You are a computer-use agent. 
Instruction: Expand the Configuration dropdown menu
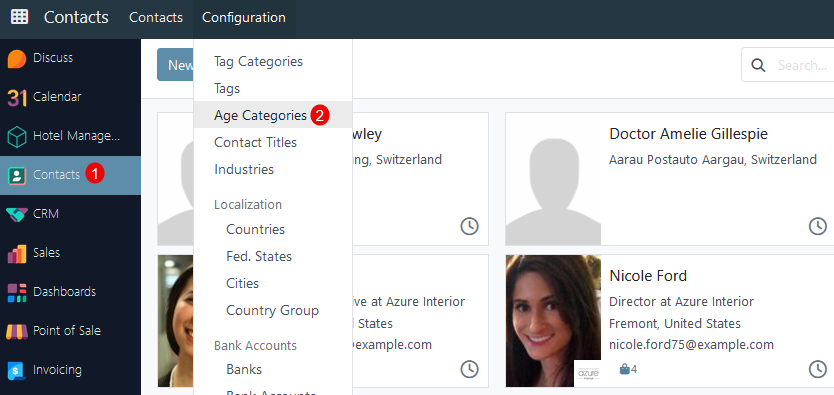244,18
